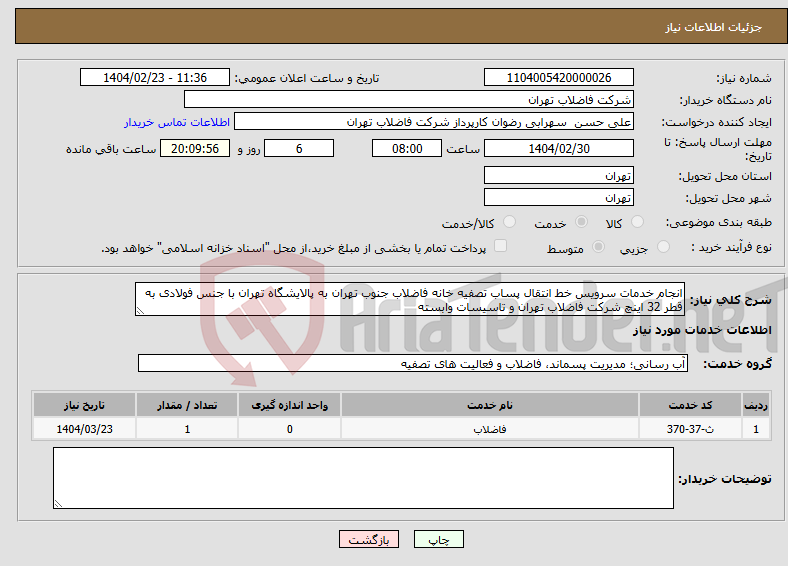
Task: Select the متوسط purchase type radio
Action: tap(599, 246)
